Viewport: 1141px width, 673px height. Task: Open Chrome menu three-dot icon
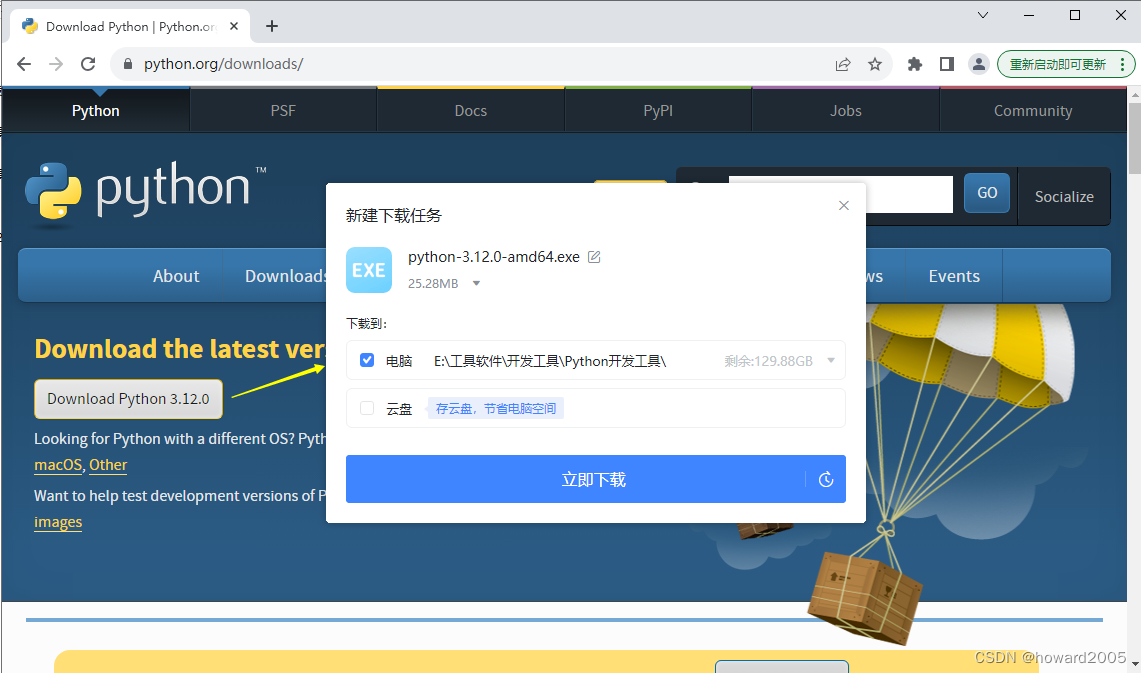point(1123,64)
